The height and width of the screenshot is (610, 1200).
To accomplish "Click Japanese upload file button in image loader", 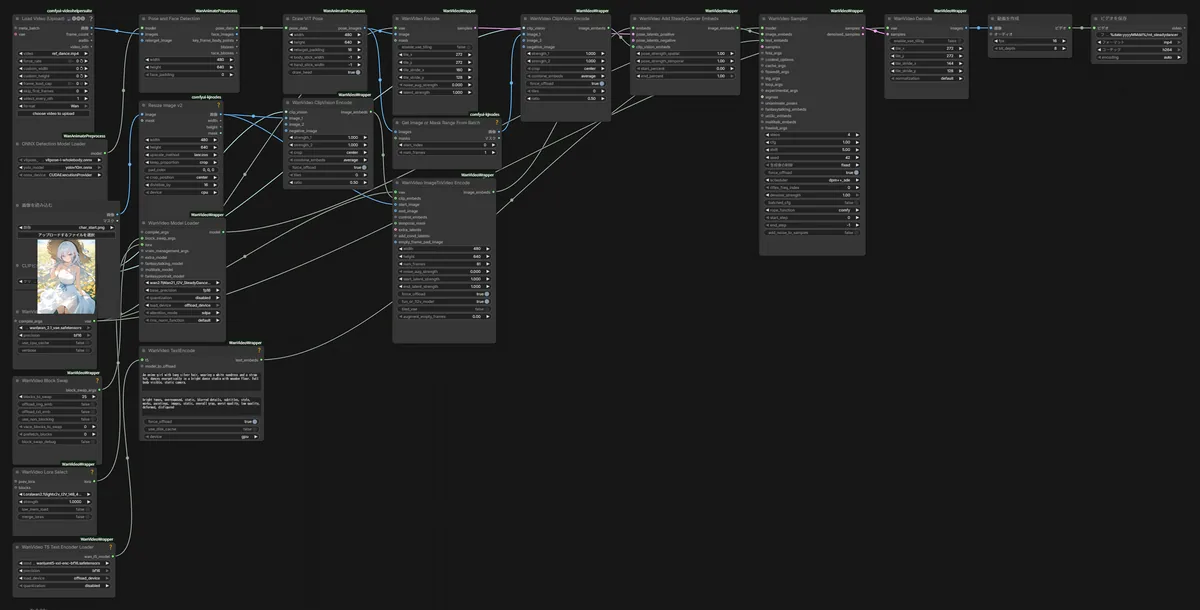I will [x=66, y=234].
